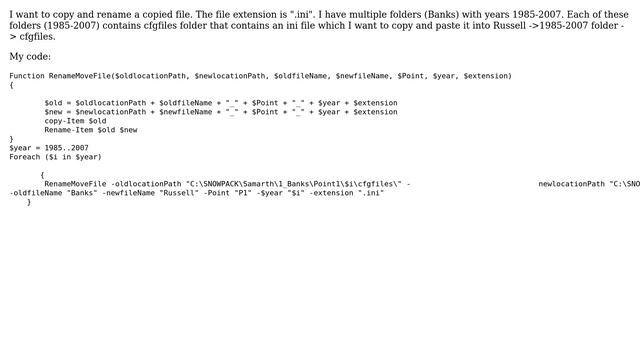
Task: Click the $year = 1985..2007 line
Action: pos(49,148)
